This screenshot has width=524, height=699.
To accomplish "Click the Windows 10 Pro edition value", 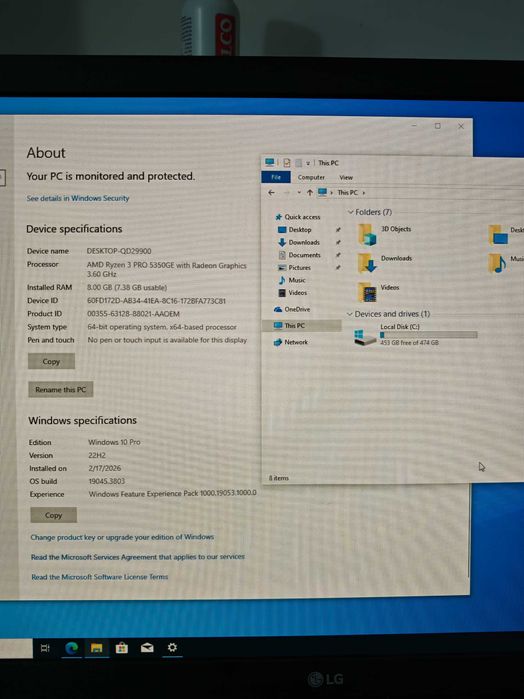I will click(x=114, y=442).
